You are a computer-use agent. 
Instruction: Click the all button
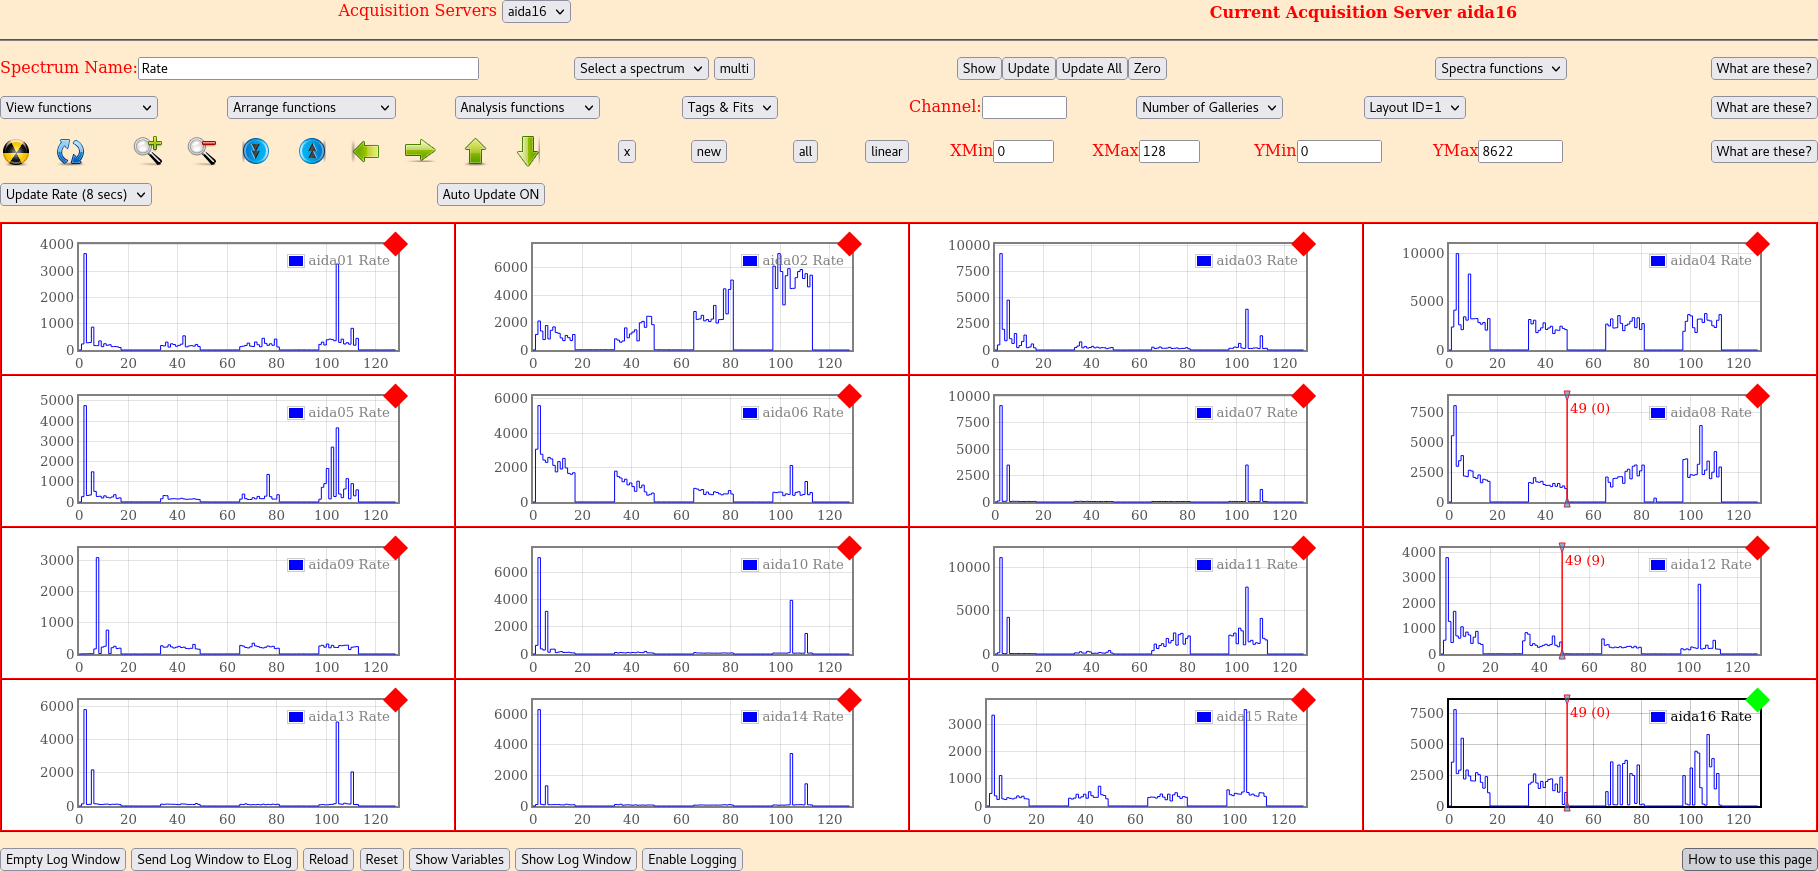click(x=806, y=151)
